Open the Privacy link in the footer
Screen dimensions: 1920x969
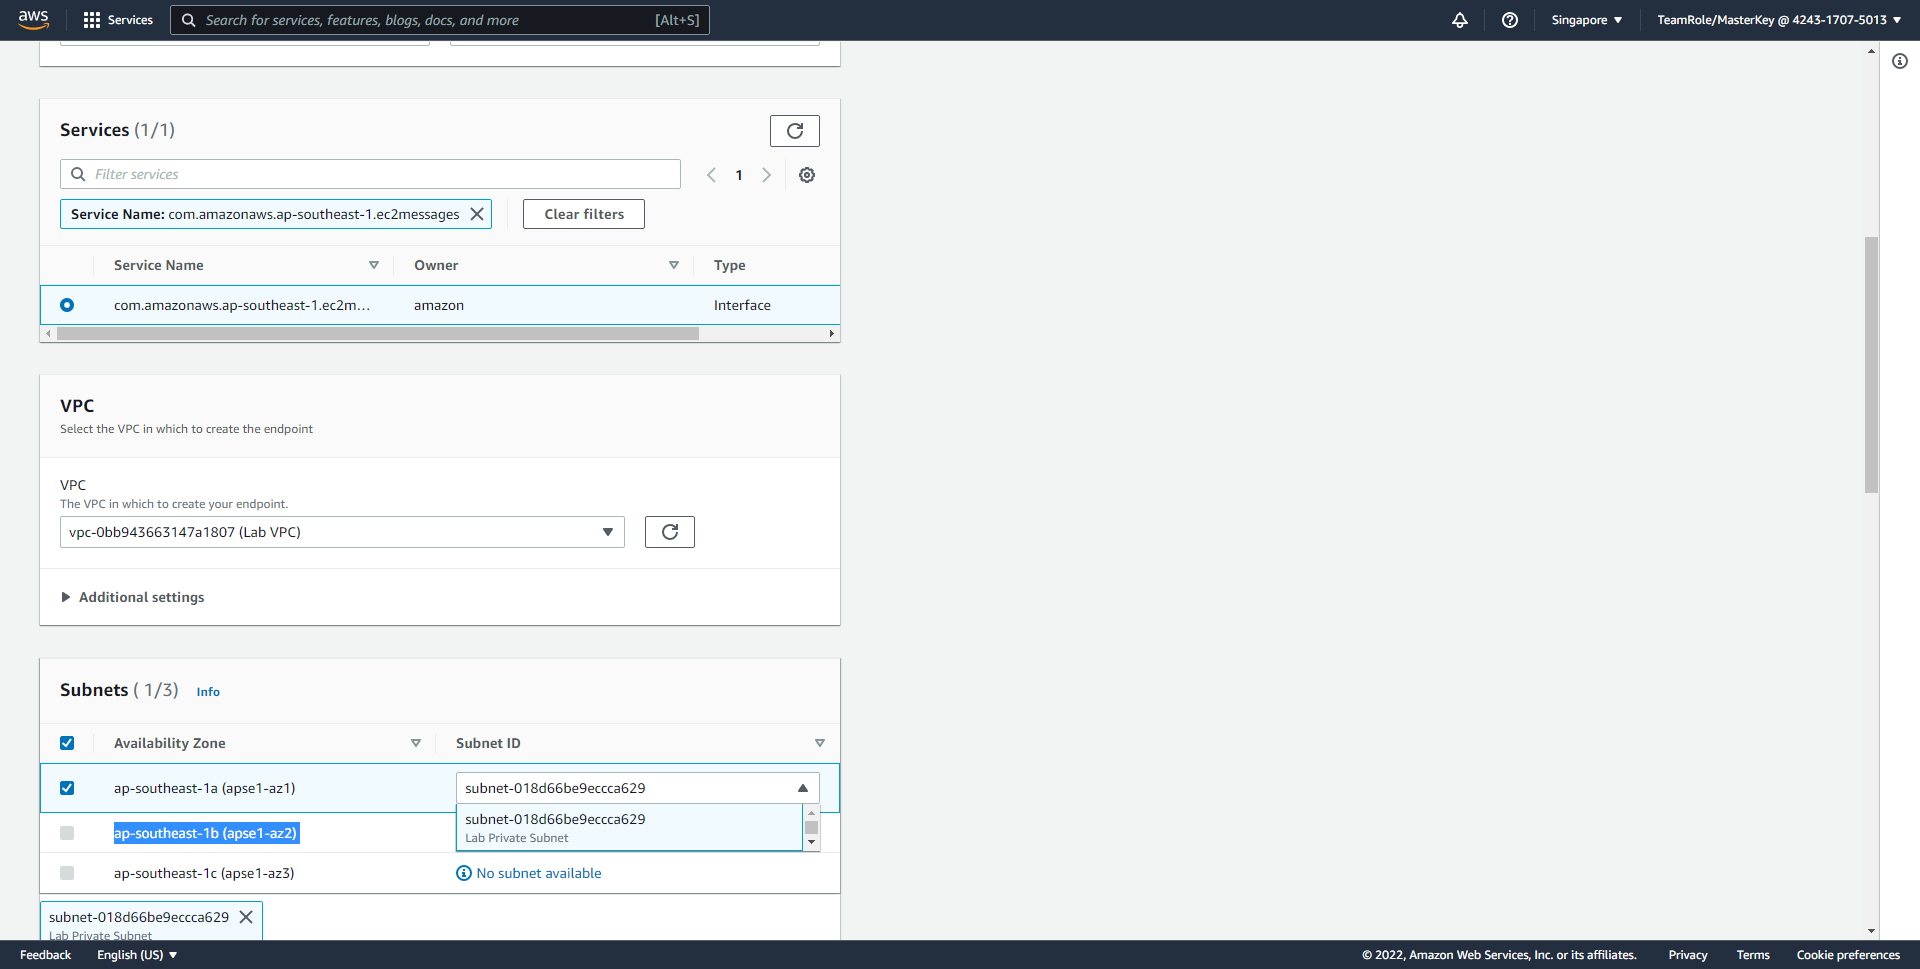(1687, 955)
